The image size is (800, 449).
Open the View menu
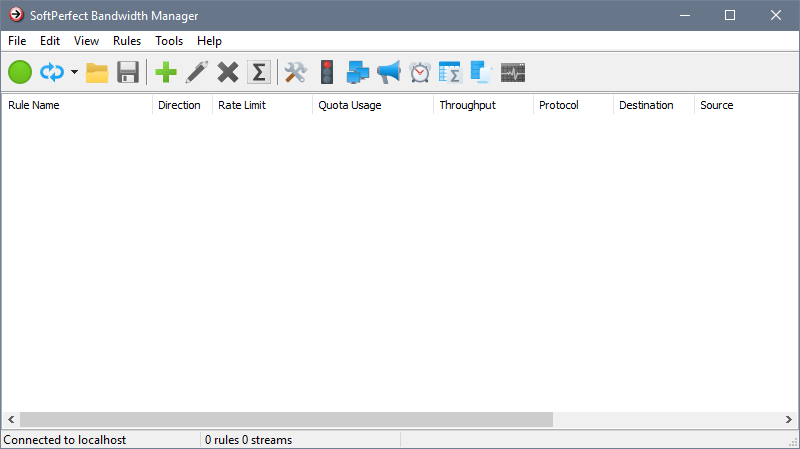(x=86, y=41)
